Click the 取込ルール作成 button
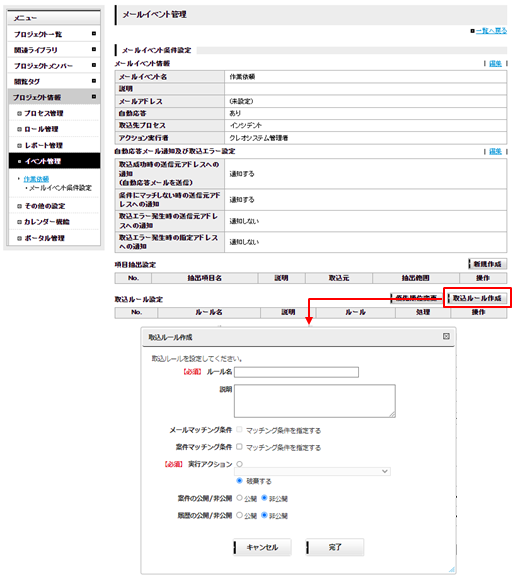Viewport: 512px width, 575px height. click(477, 298)
